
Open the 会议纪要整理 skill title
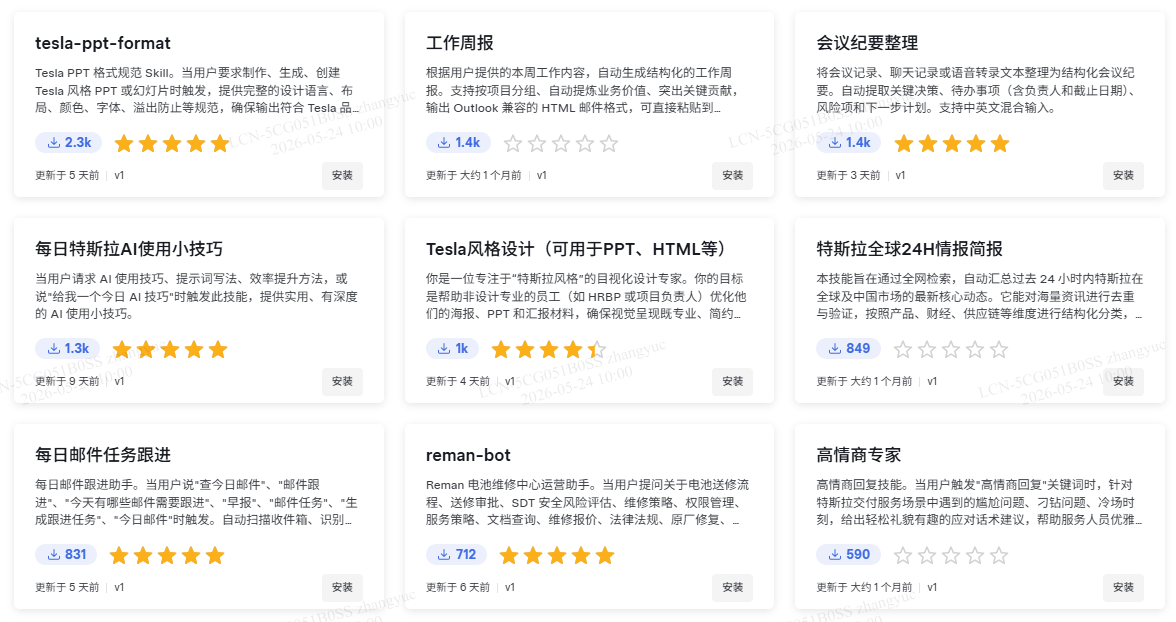click(x=867, y=44)
